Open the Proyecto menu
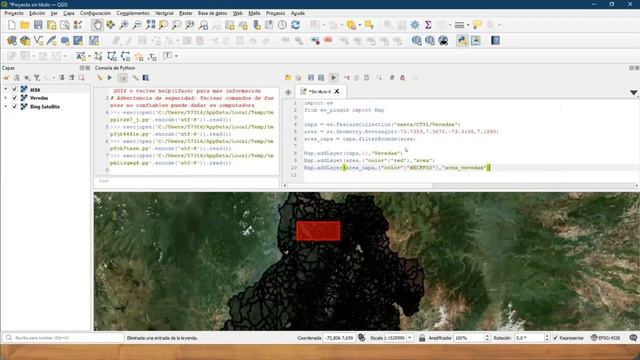Image resolution: width=640 pixels, height=360 pixels. click(14, 13)
